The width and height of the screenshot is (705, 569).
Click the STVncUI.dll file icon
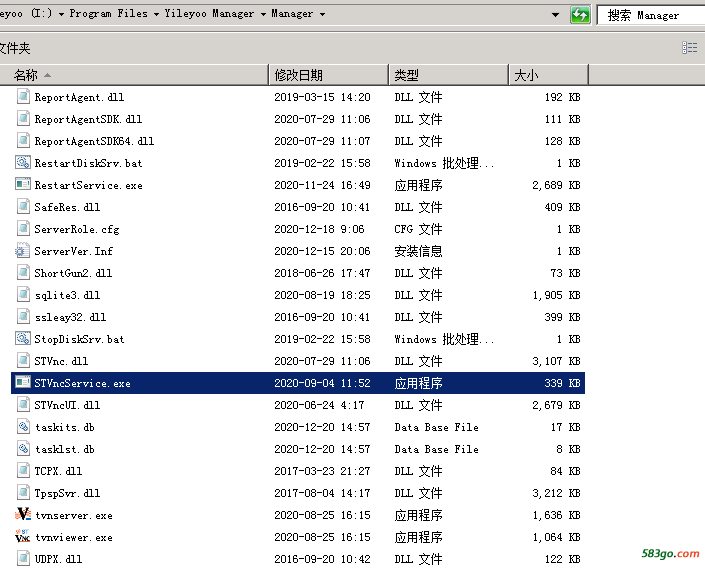tap(23, 405)
